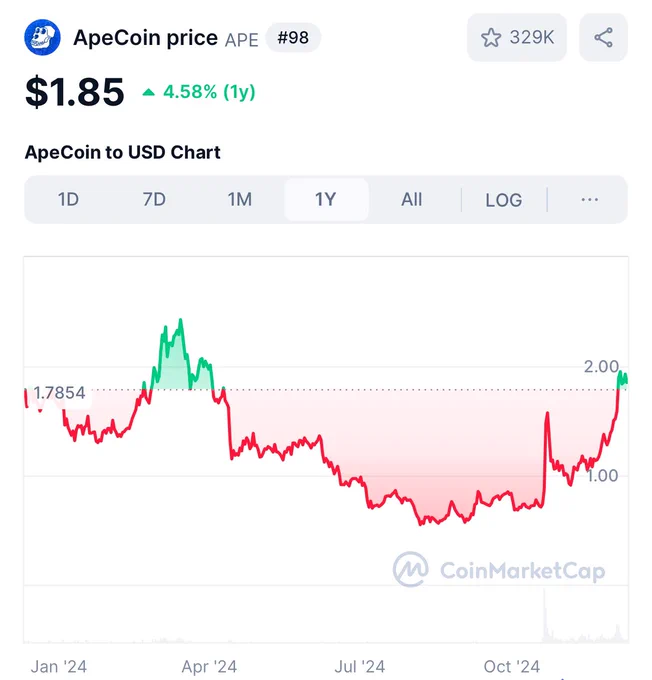Open the three-dots more chart options
The image size is (652, 680).
590,199
